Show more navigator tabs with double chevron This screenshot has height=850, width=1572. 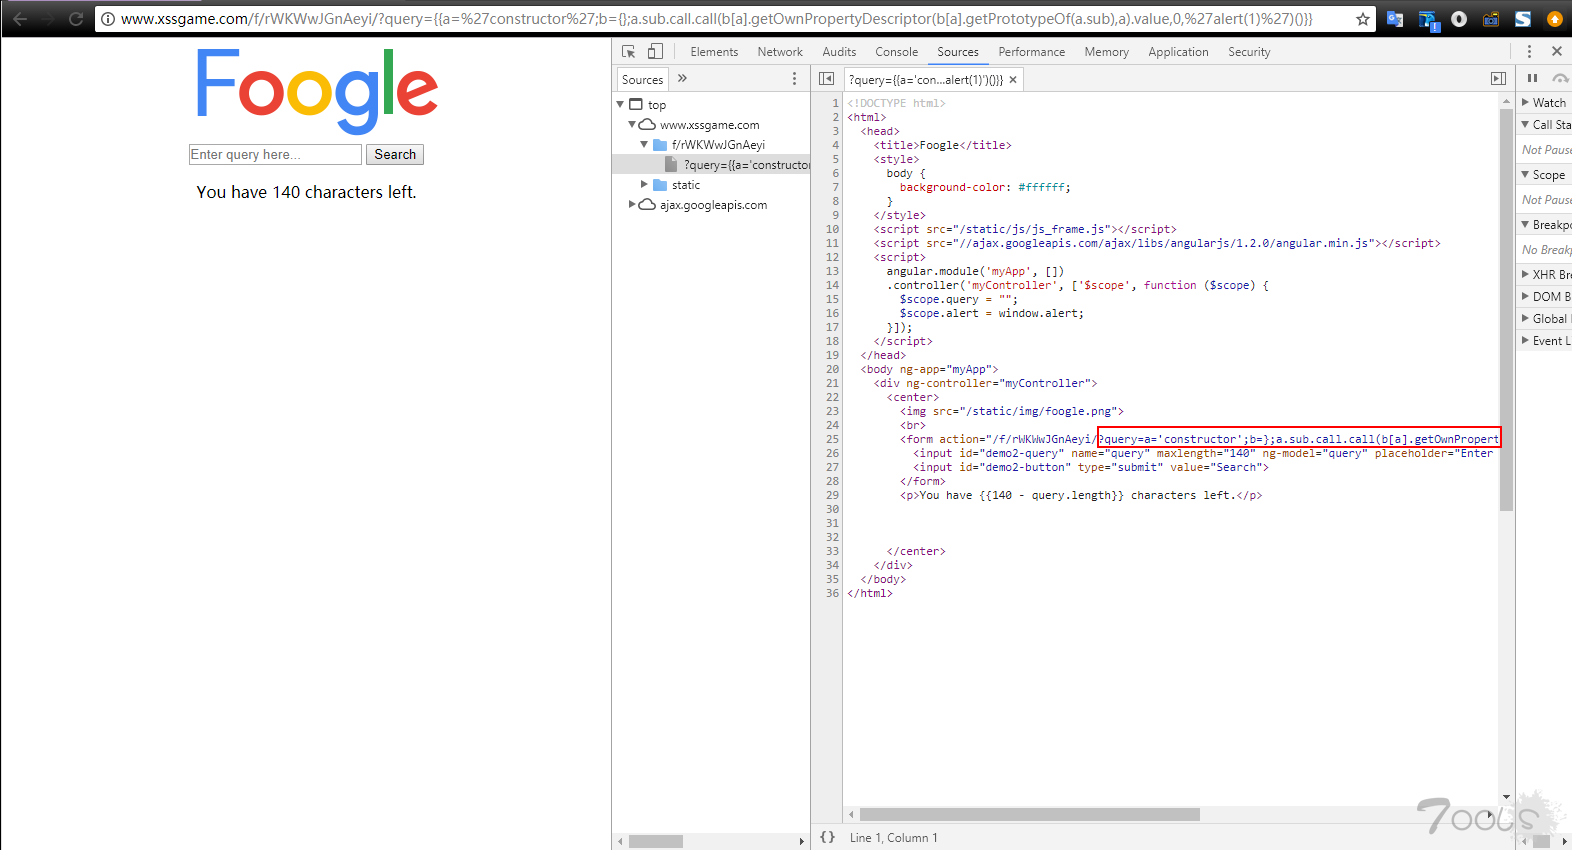point(682,78)
